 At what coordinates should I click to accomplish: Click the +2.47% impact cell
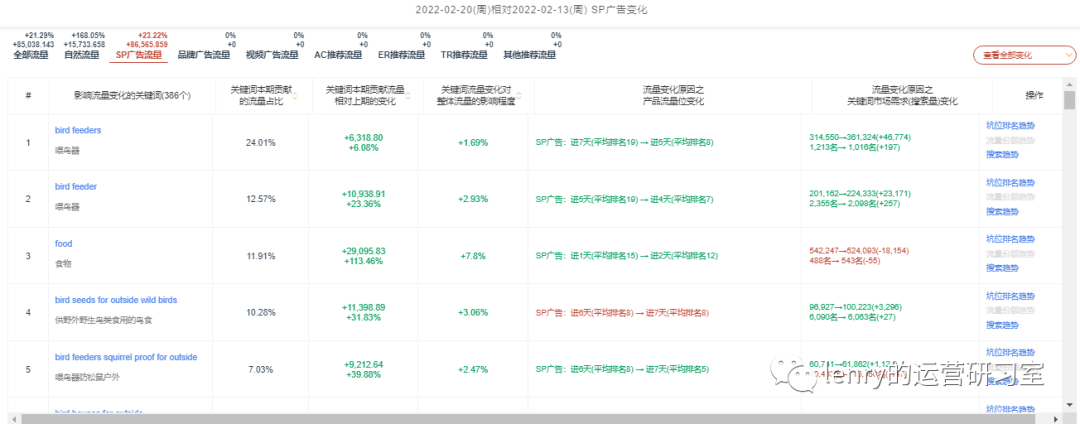point(472,370)
